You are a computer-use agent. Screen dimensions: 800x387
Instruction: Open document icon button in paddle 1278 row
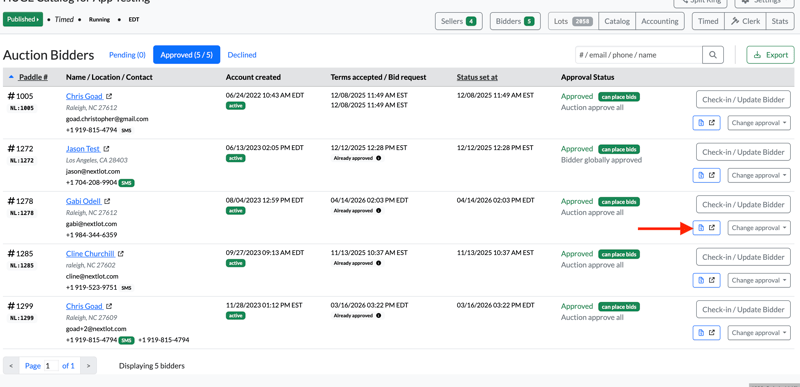[x=706, y=228]
